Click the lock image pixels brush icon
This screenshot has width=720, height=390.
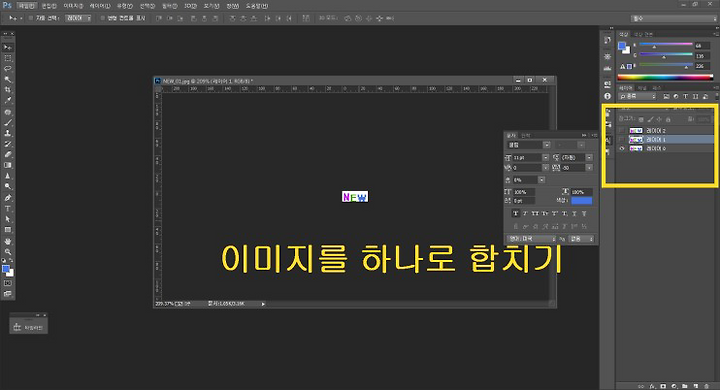650,119
